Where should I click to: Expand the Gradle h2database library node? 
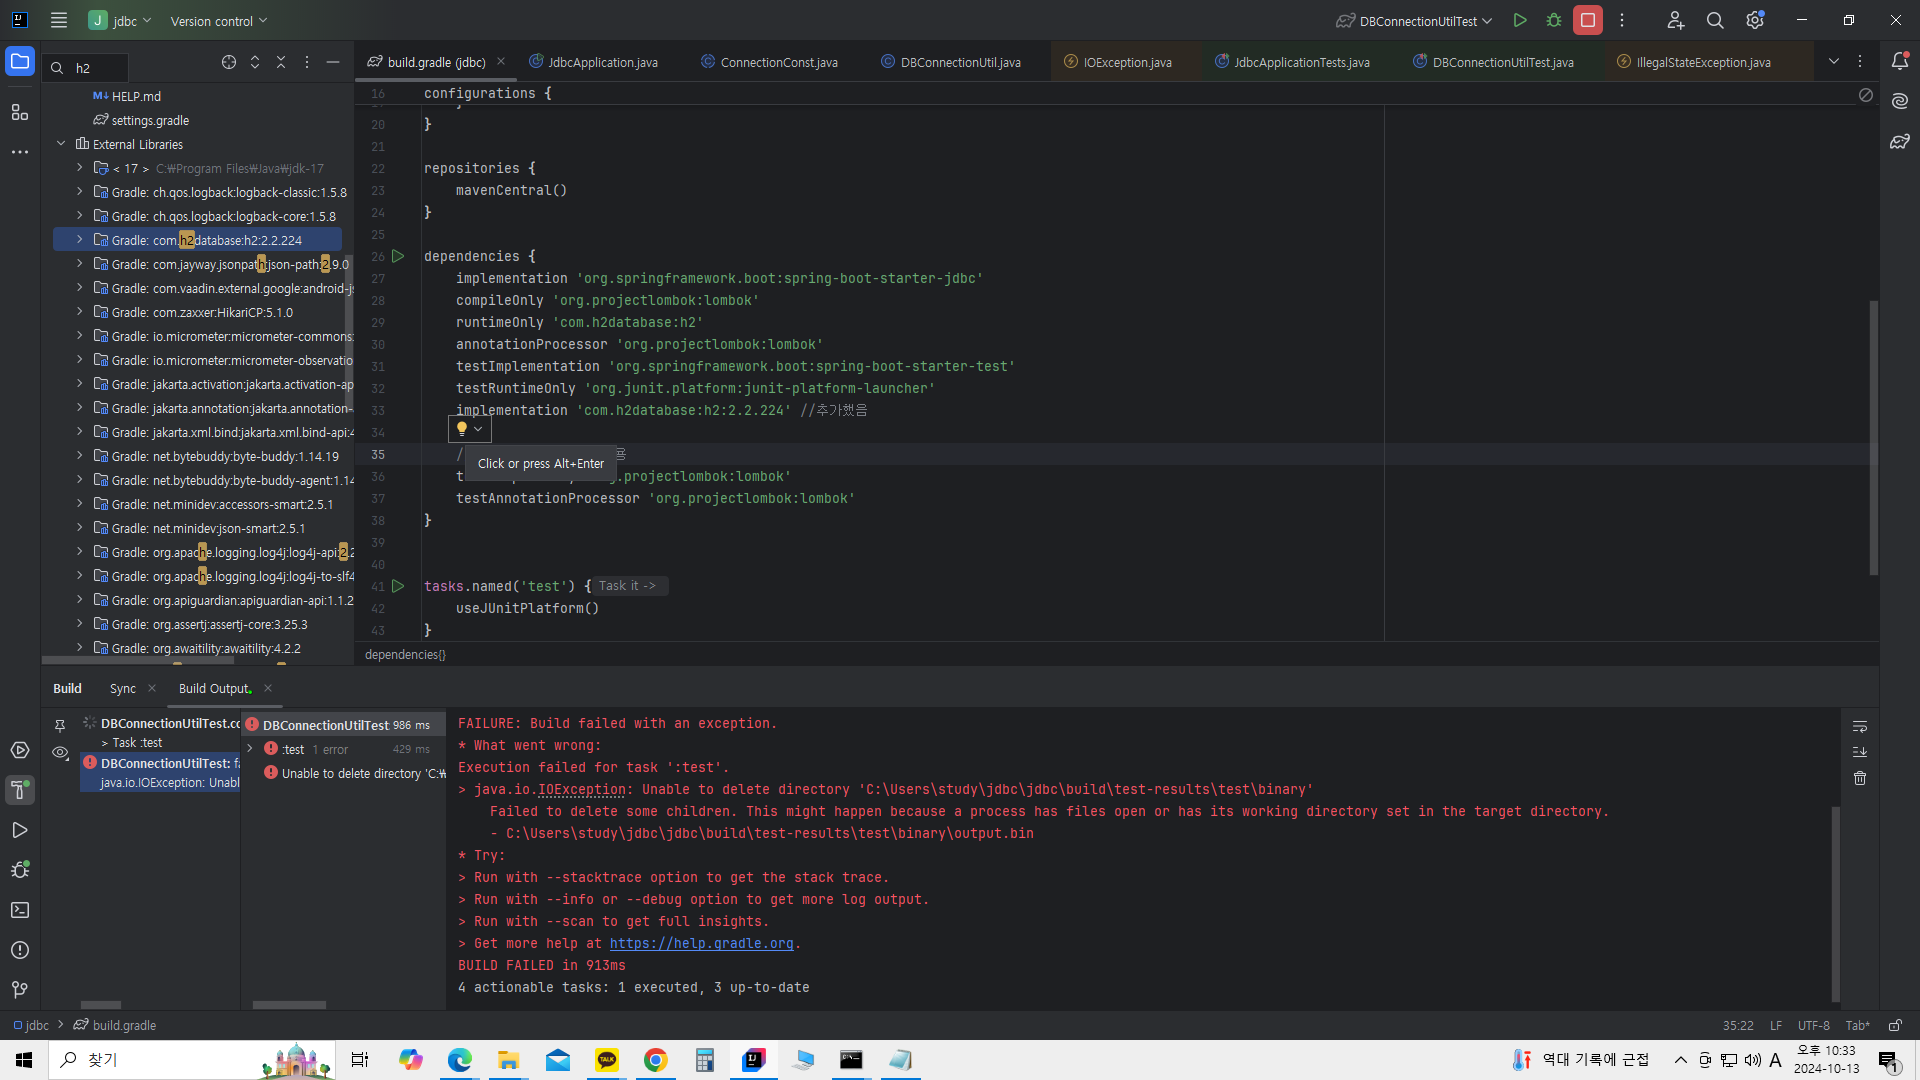(x=80, y=240)
